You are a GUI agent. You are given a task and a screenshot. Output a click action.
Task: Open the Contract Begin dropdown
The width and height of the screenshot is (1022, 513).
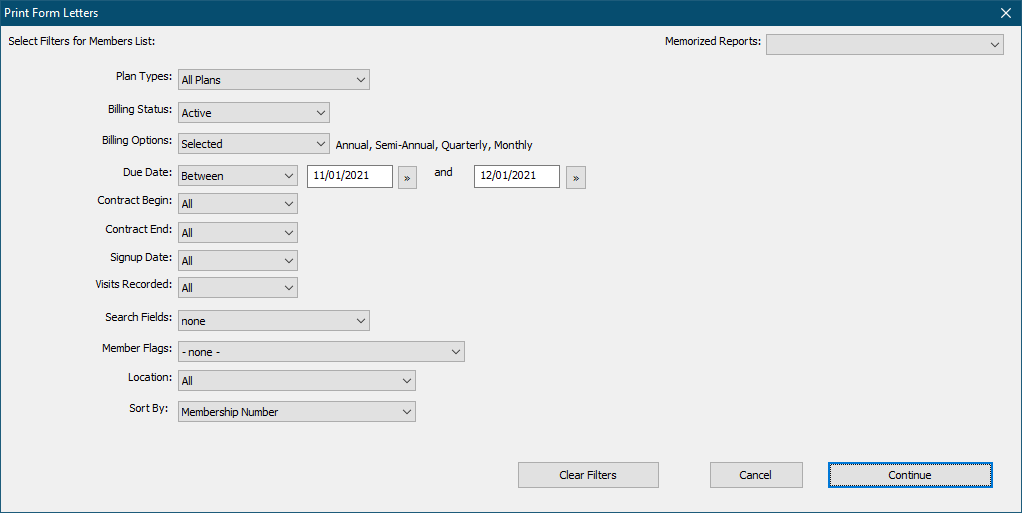pyautogui.click(x=237, y=204)
